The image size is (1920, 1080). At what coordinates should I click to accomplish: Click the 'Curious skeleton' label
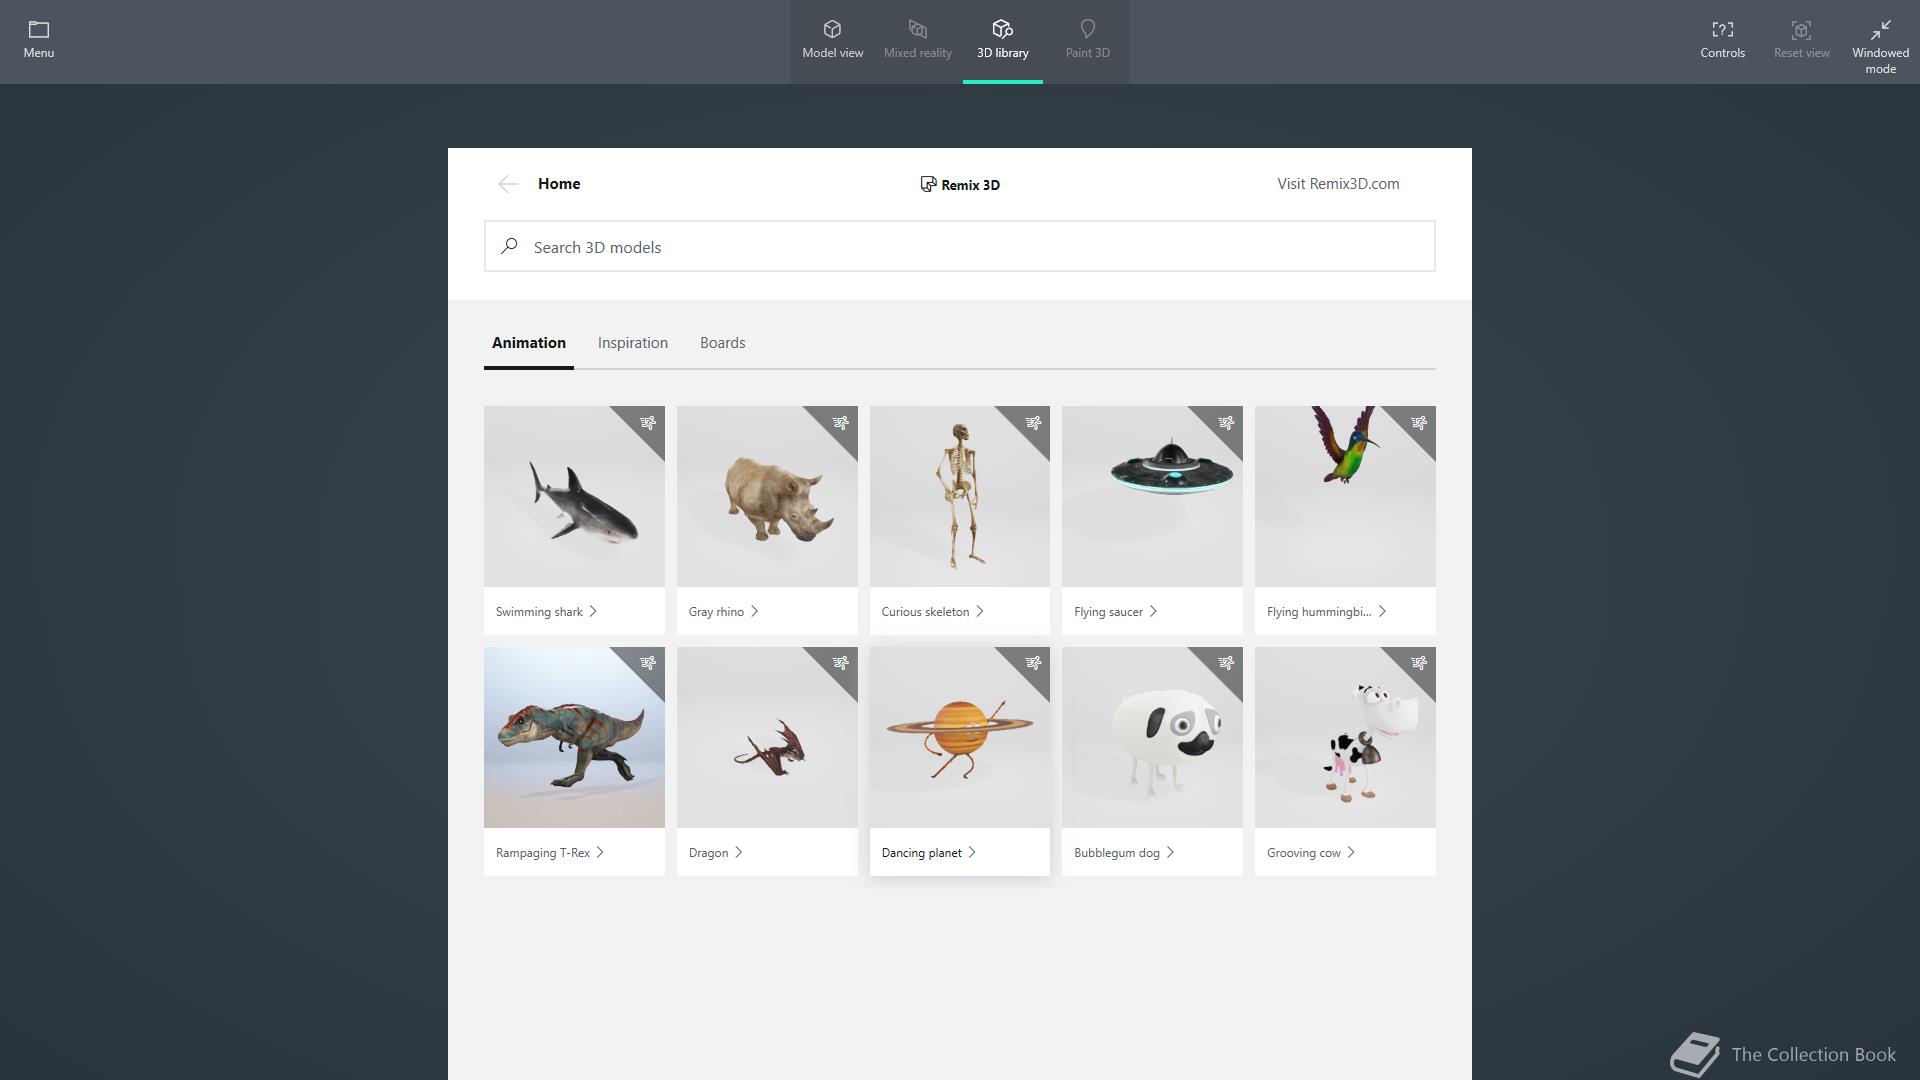tap(925, 612)
